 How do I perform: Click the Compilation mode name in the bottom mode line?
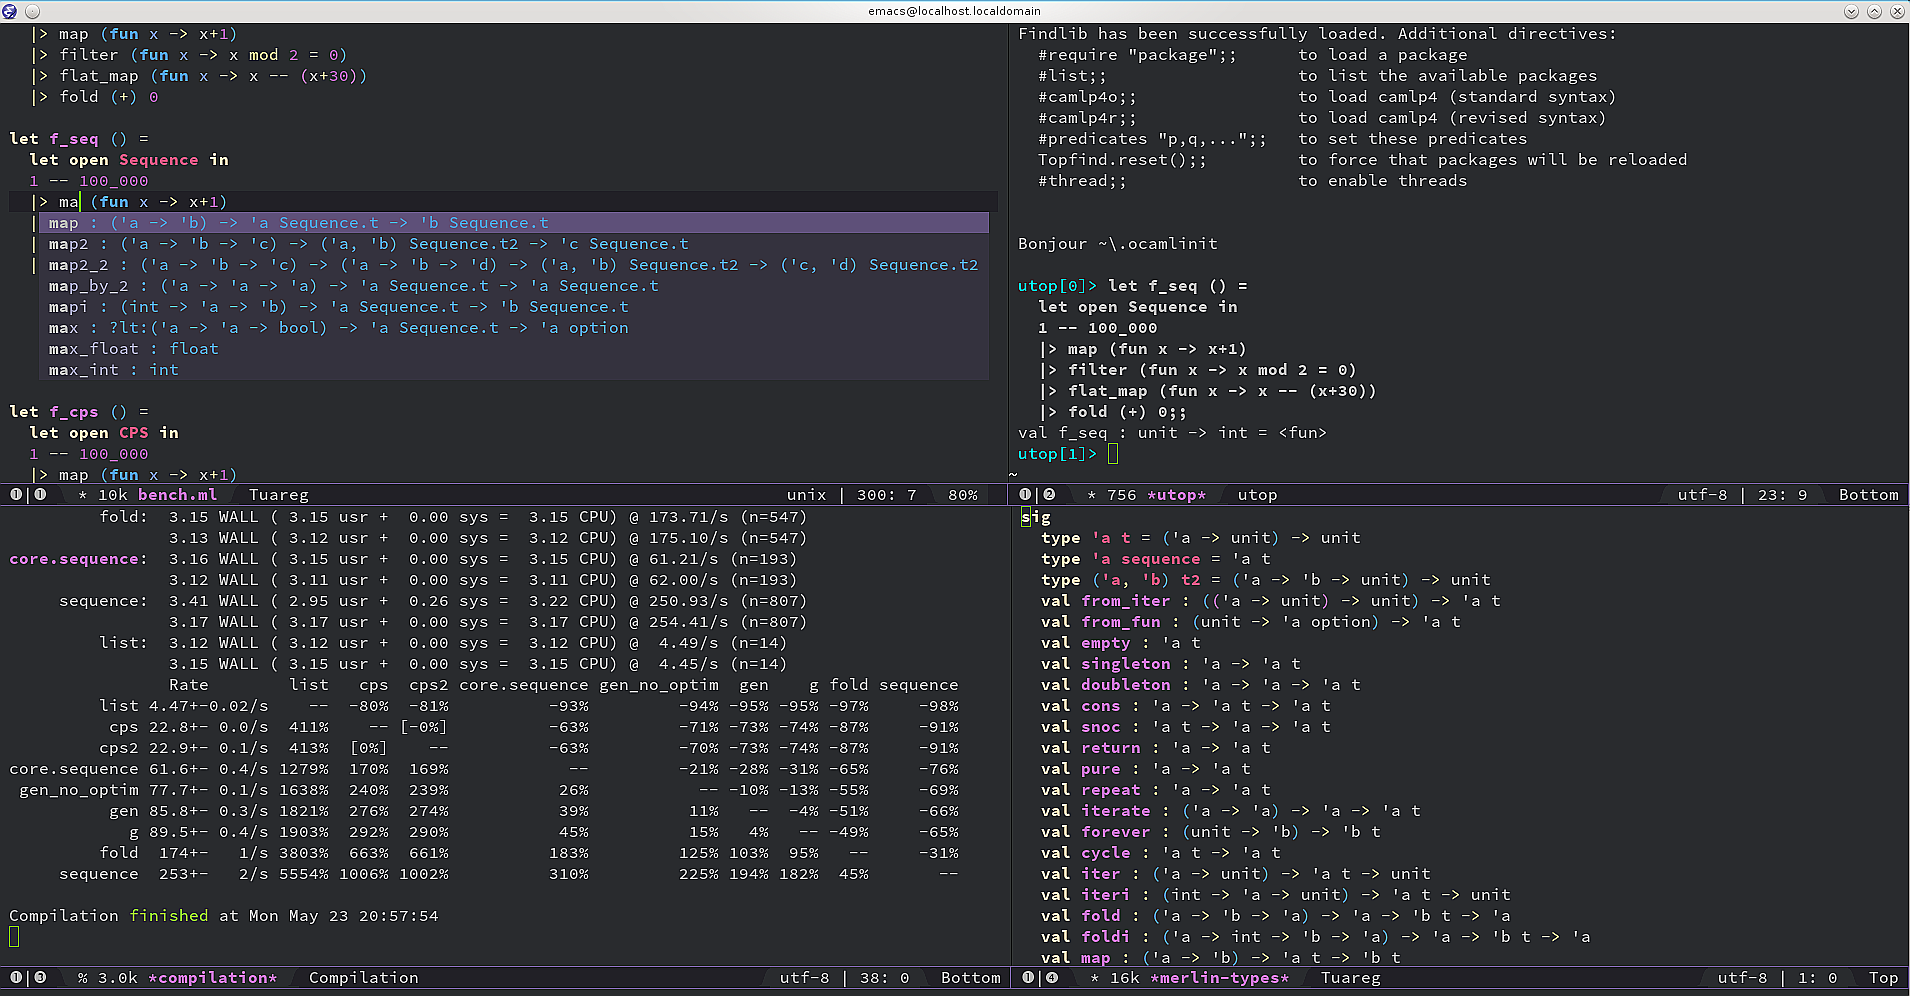click(364, 978)
